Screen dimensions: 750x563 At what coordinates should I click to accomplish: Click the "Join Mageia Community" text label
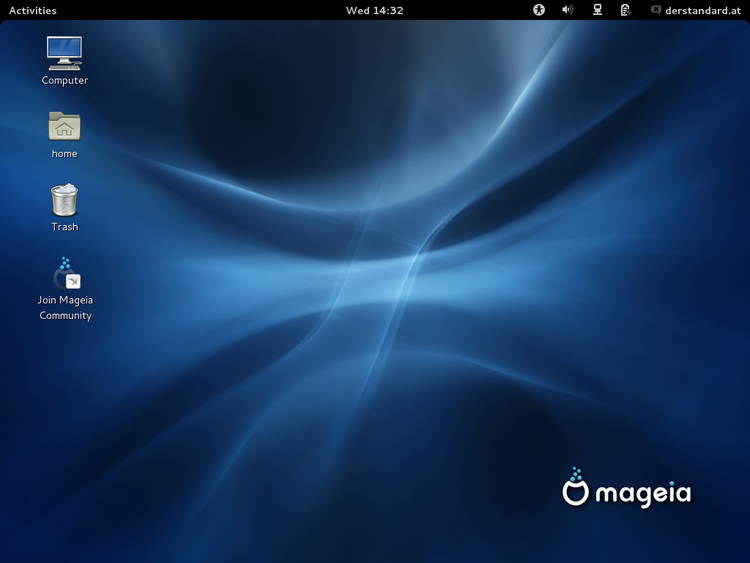click(65, 308)
